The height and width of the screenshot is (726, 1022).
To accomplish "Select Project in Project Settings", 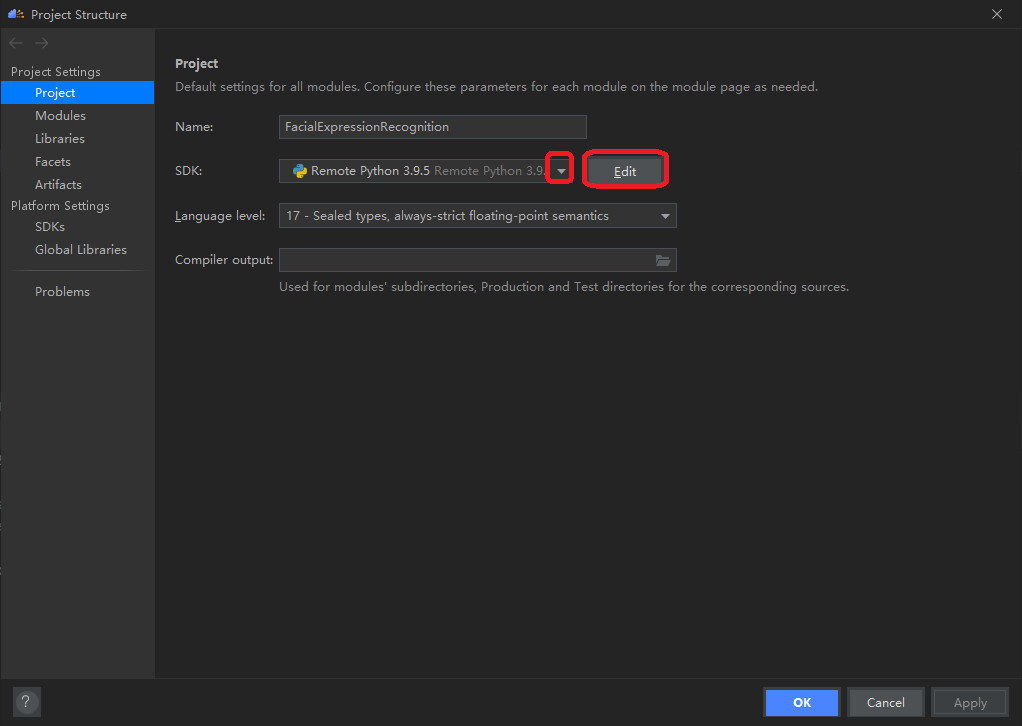I will [78, 93].
